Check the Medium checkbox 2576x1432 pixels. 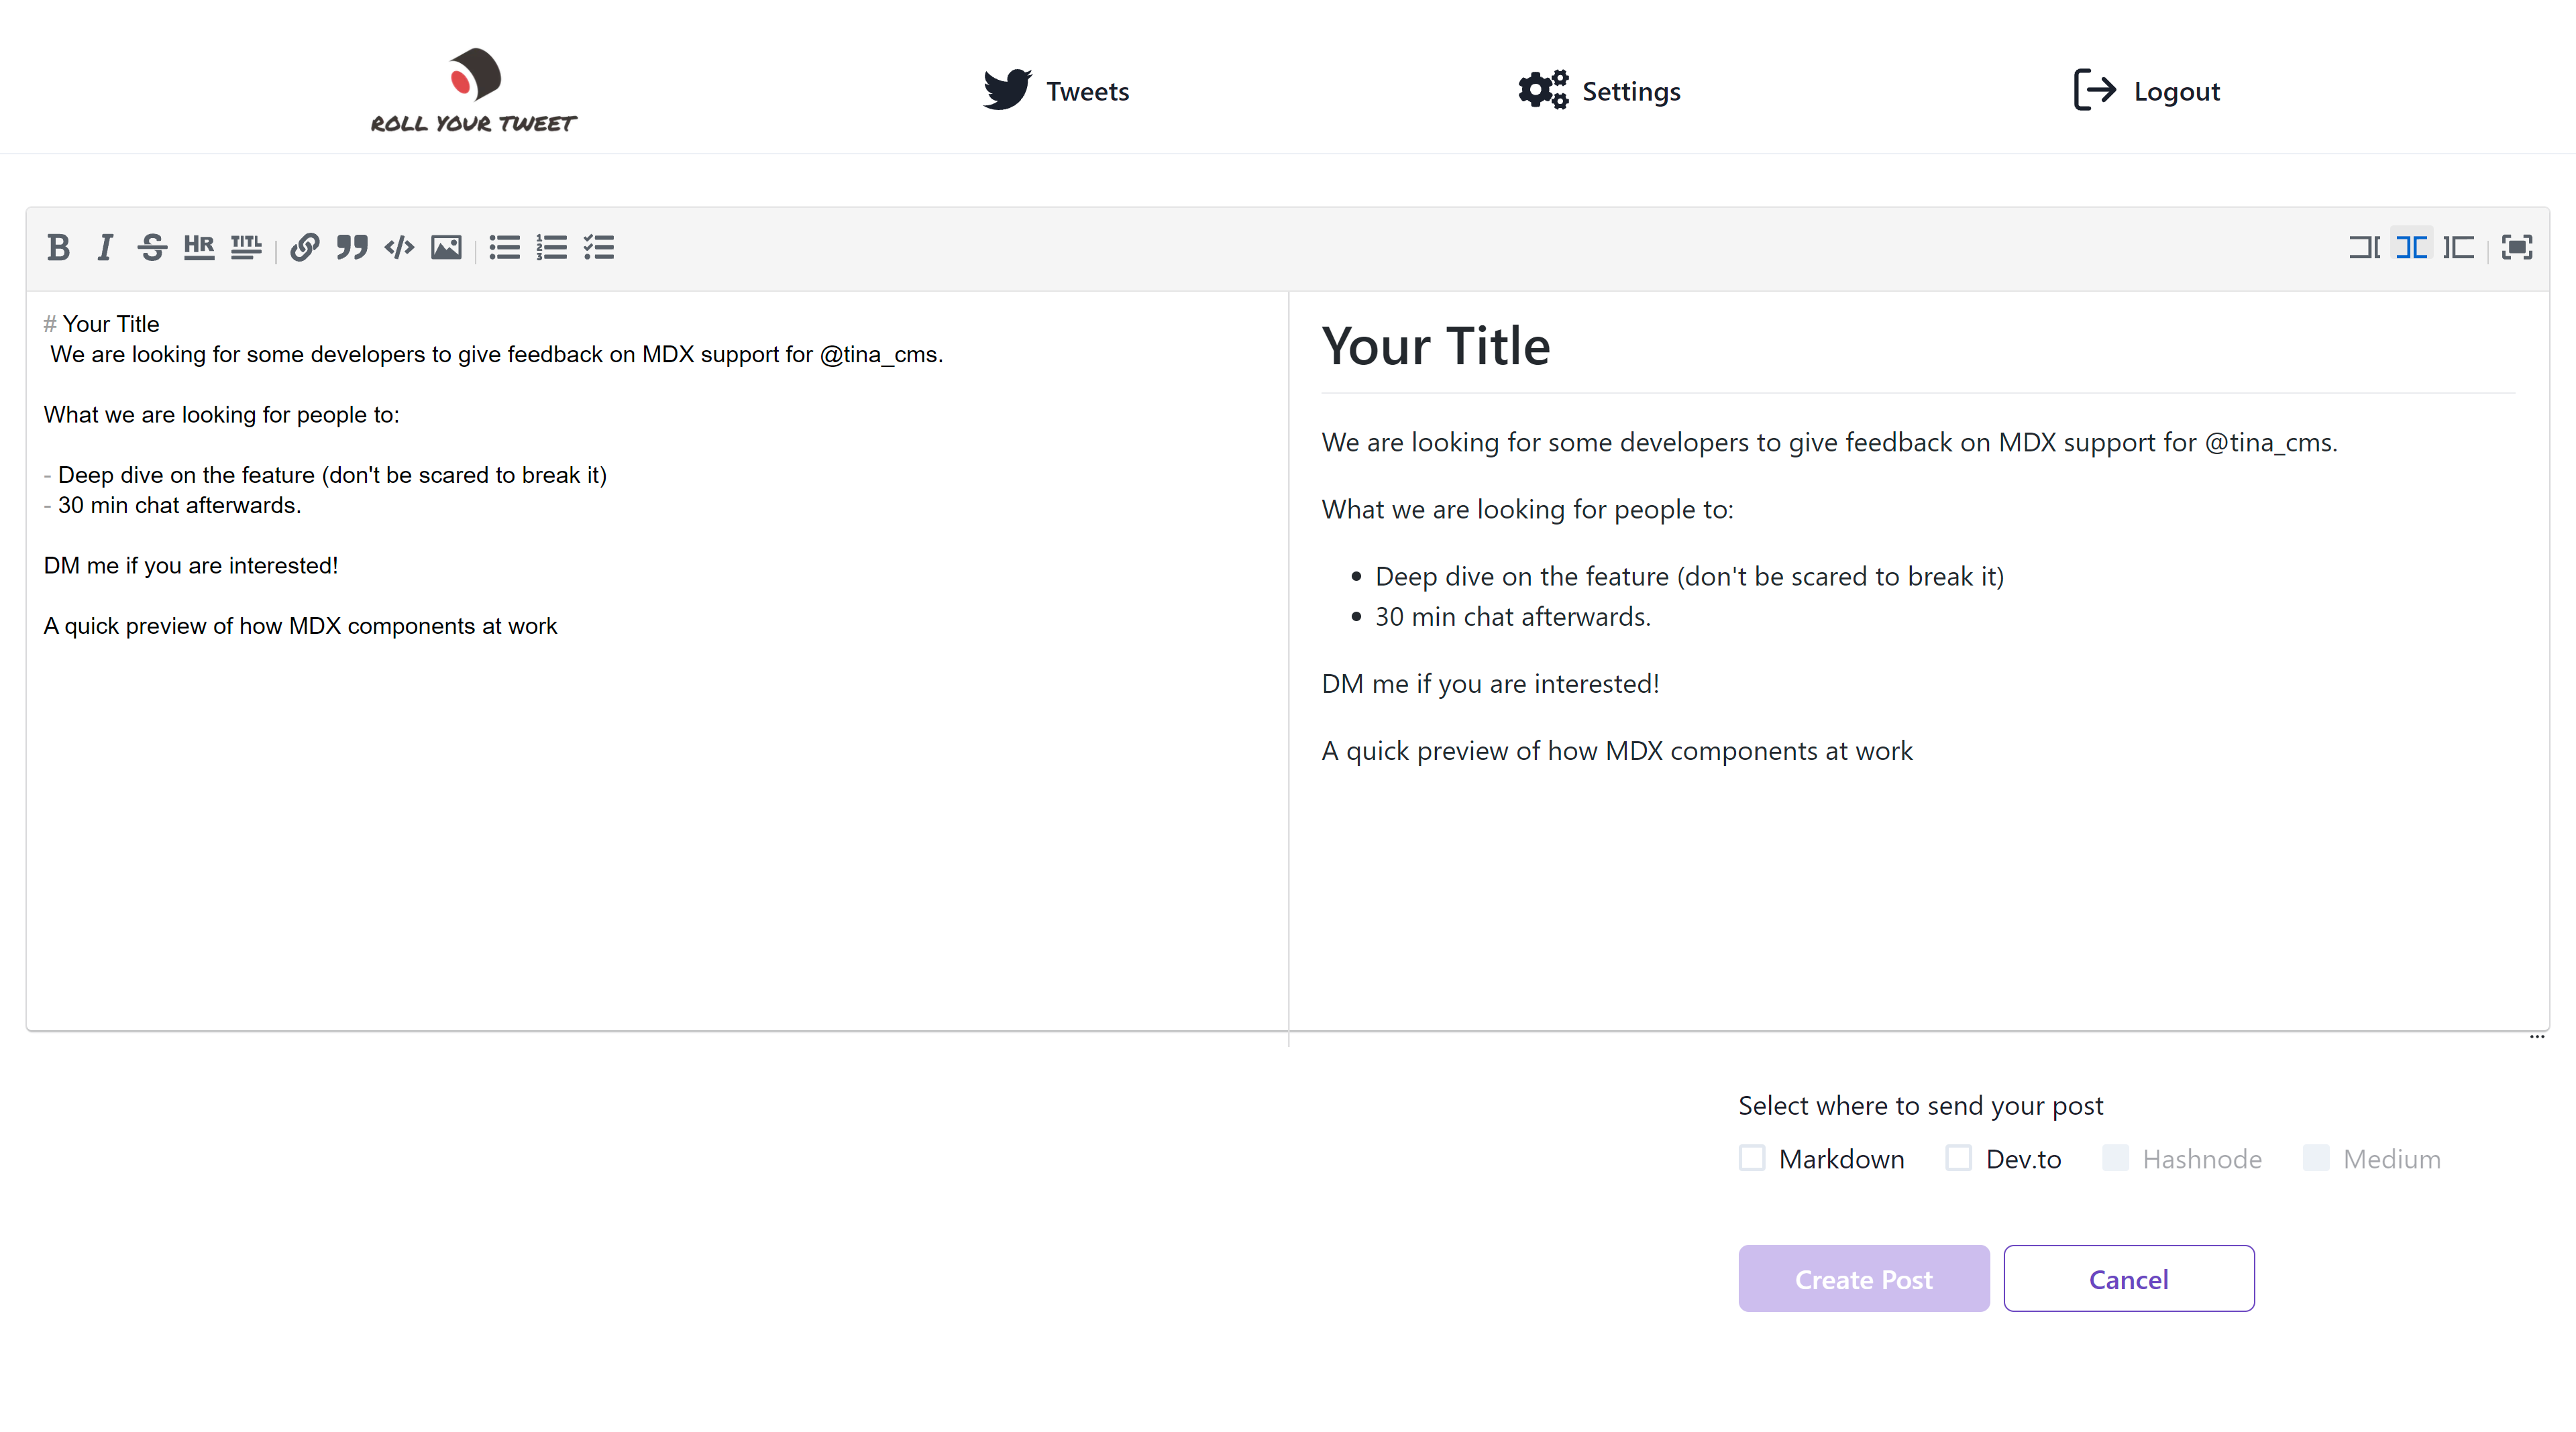(2316, 1158)
